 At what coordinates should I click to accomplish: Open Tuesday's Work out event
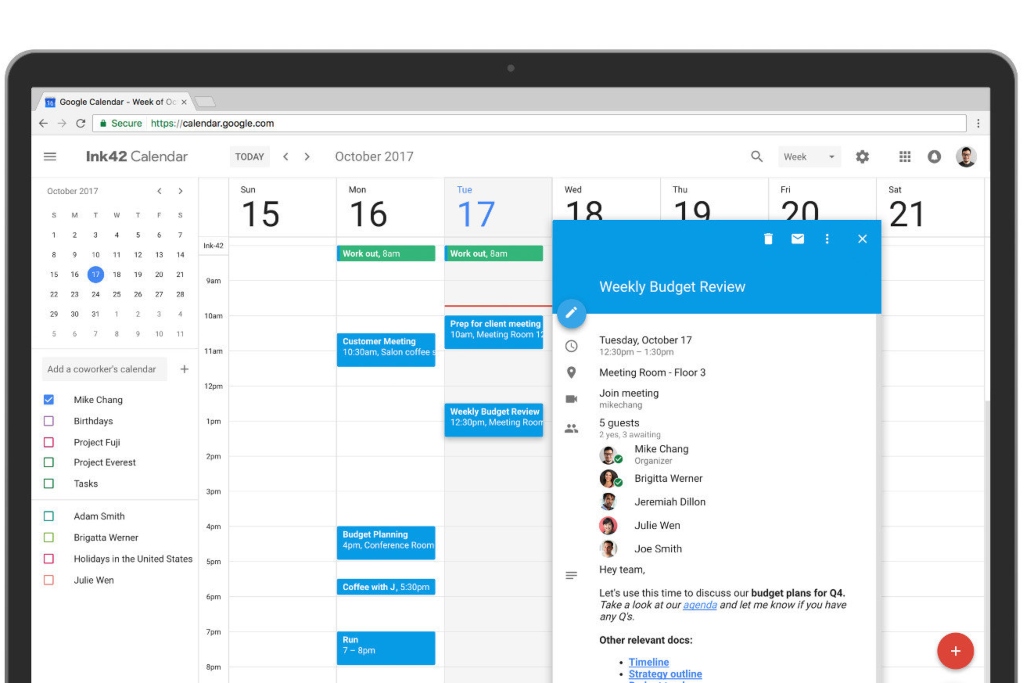(494, 253)
